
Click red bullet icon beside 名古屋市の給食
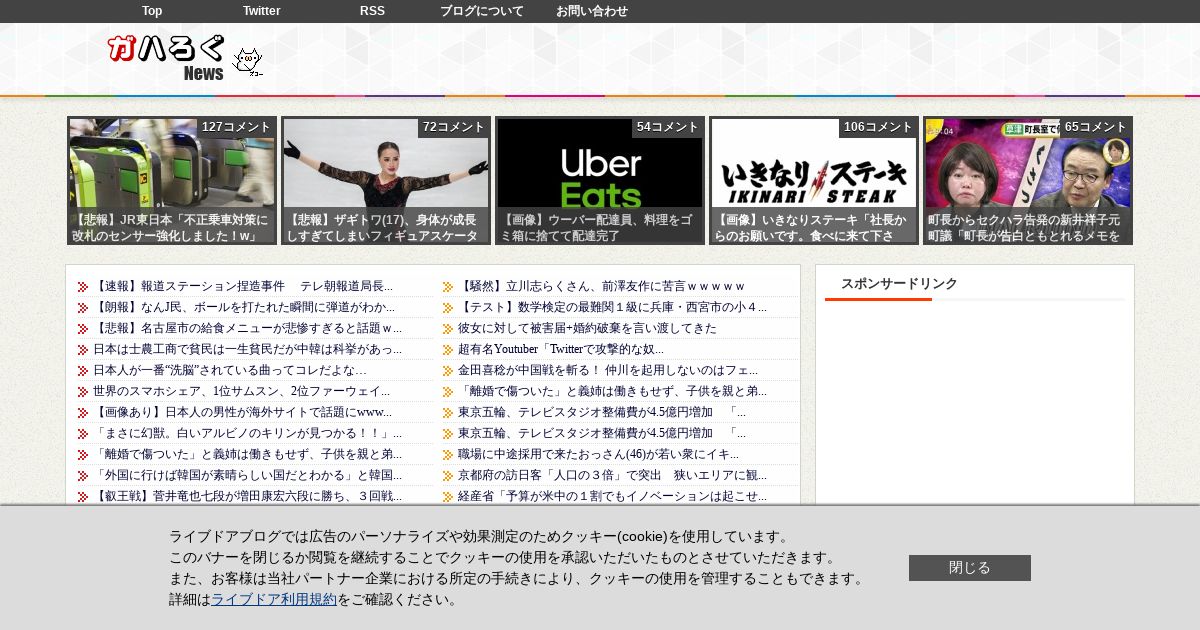click(x=83, y=329)
